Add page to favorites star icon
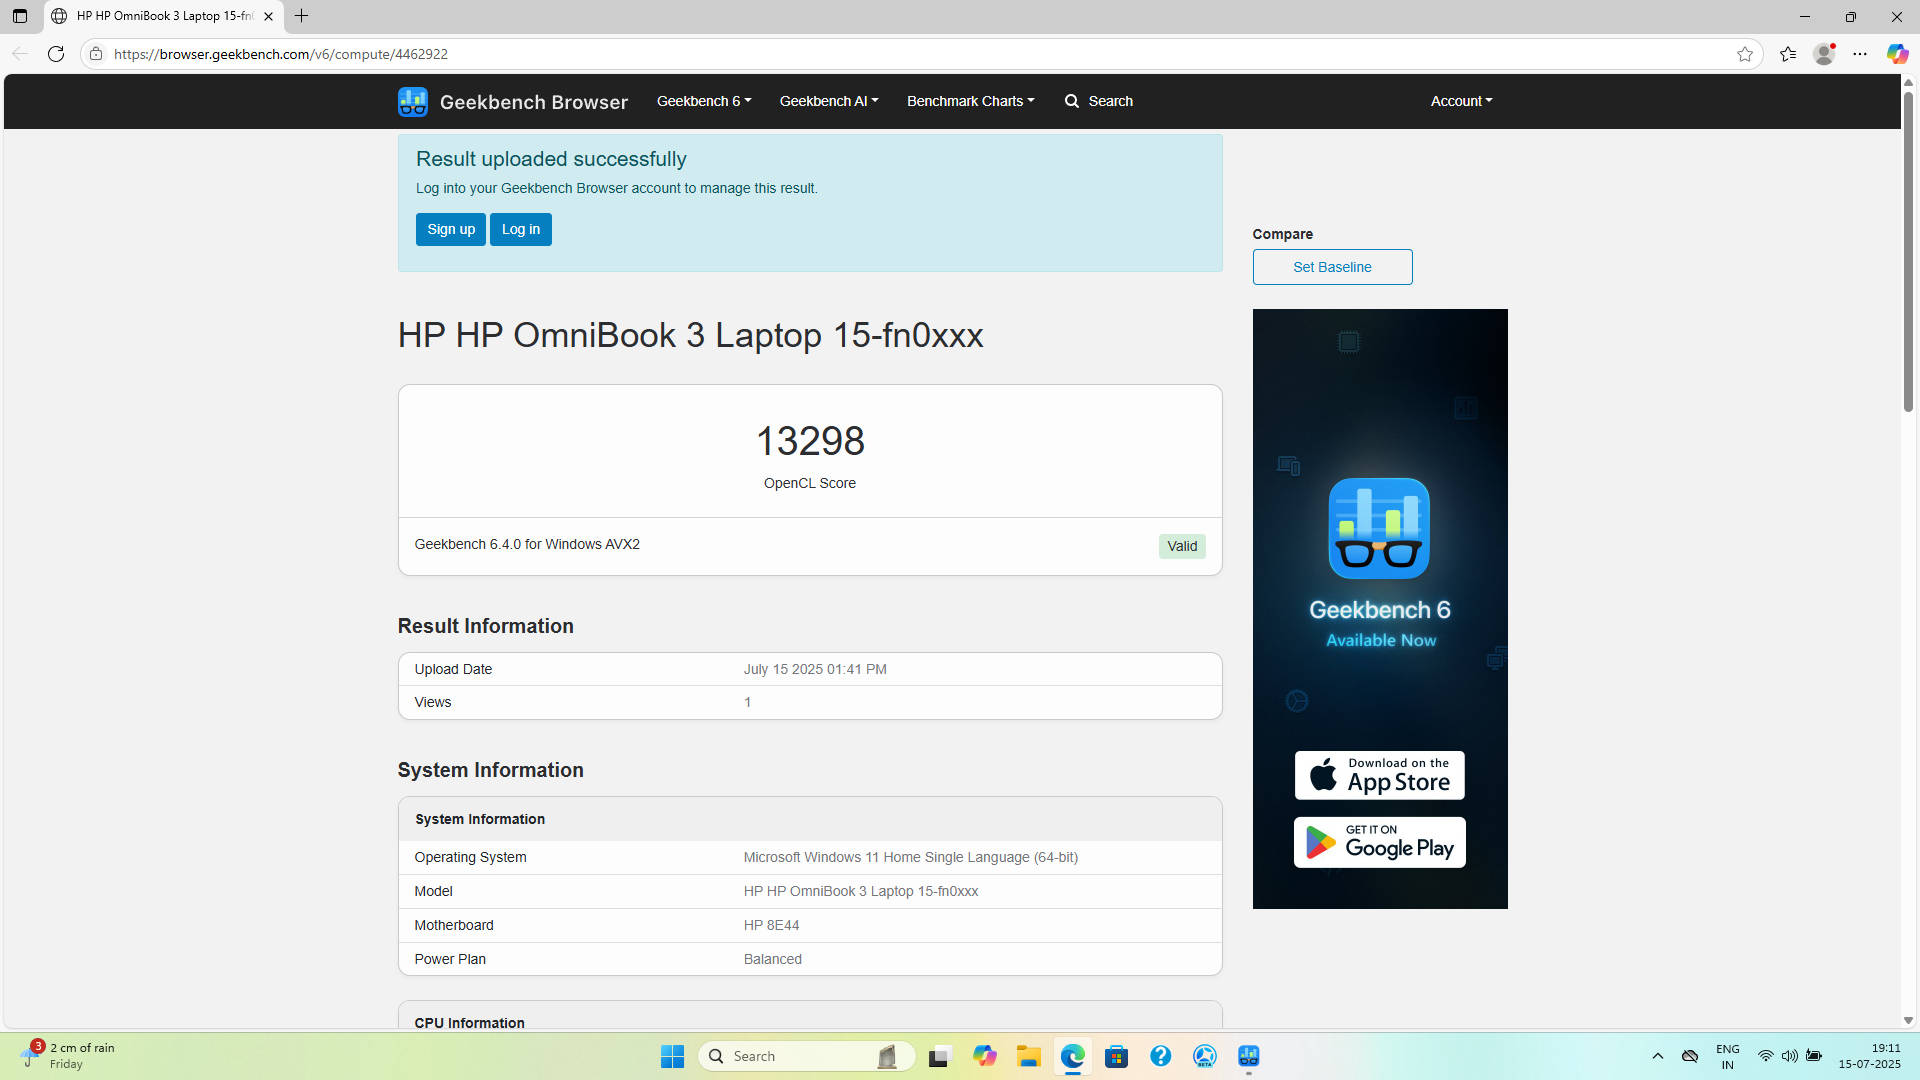1920x1080 pixels. click(x=1745, y=54)
